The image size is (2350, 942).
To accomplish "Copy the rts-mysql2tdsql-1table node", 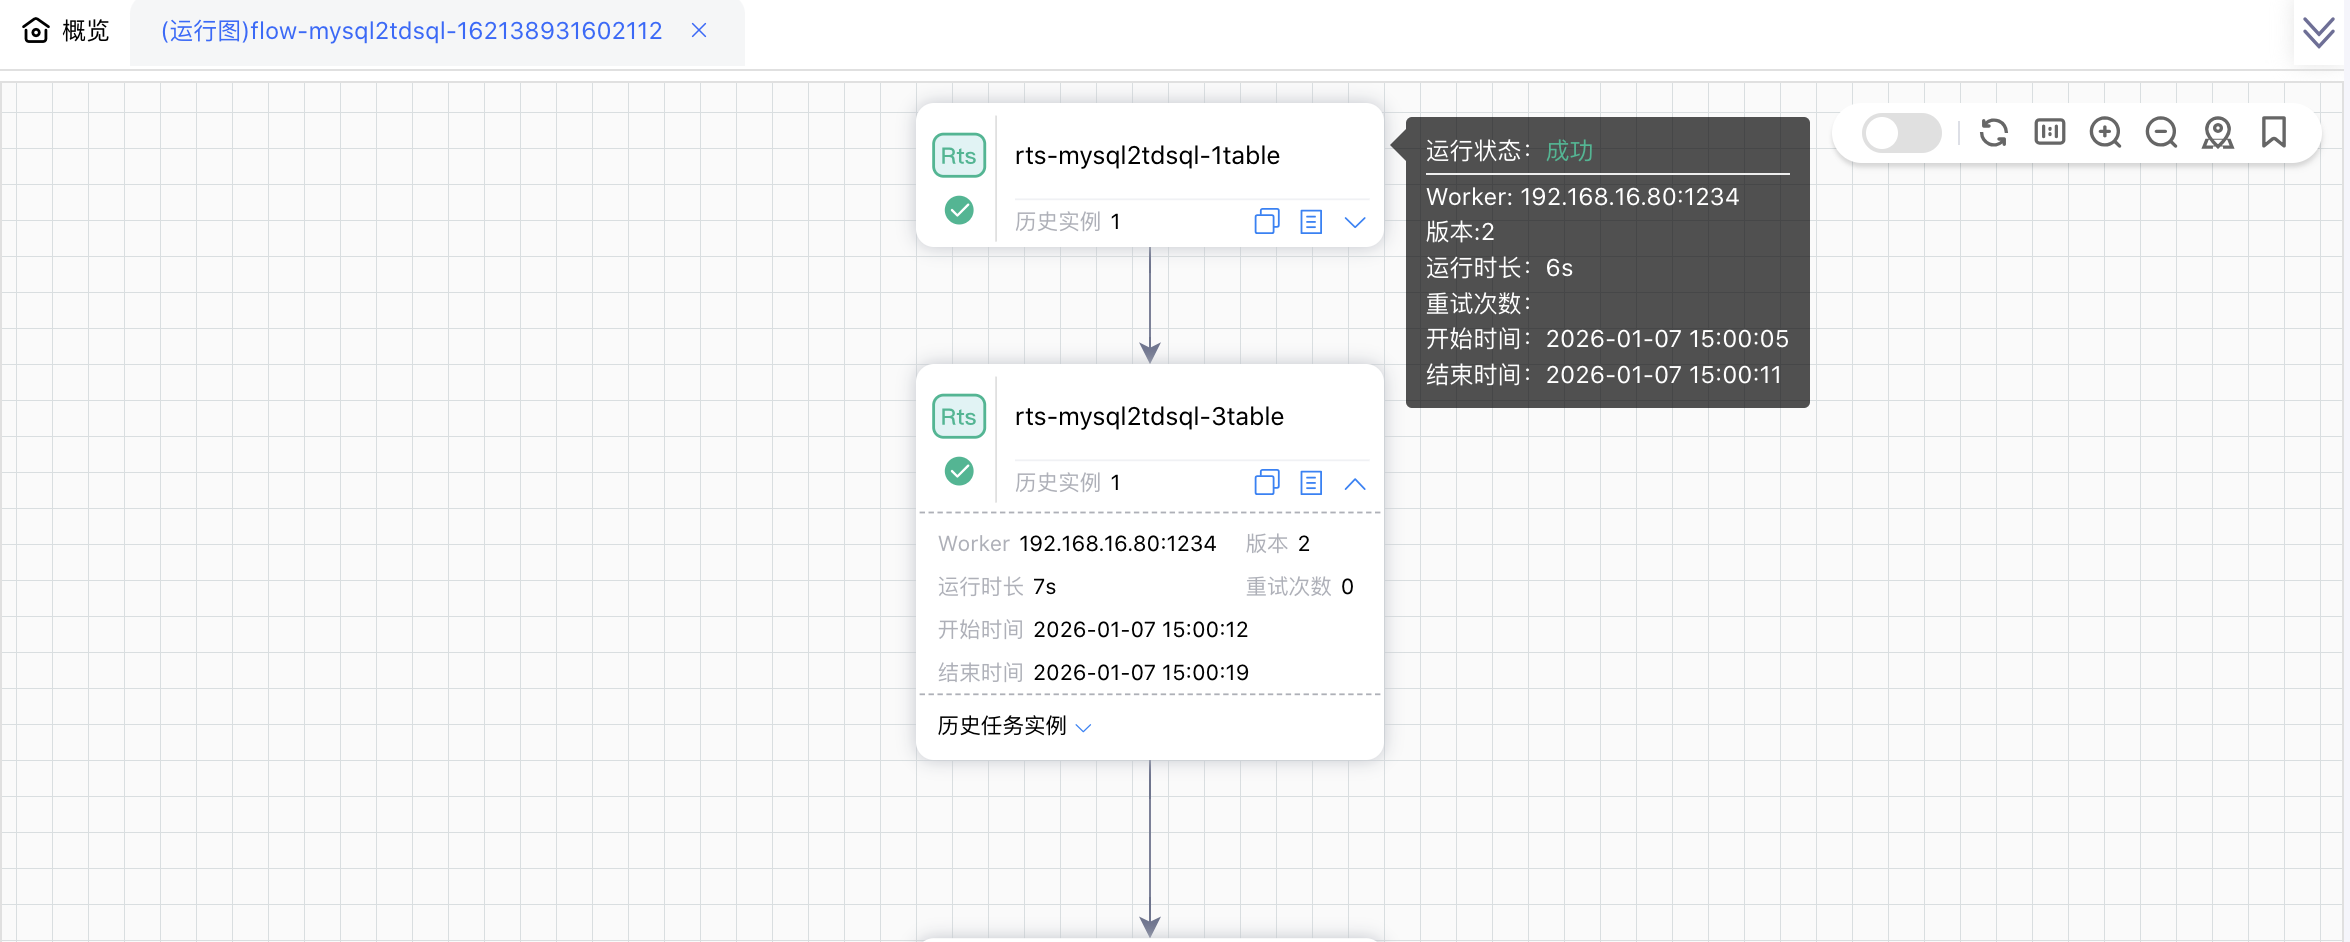I will pyautogui.click(x=1266, y=221).
